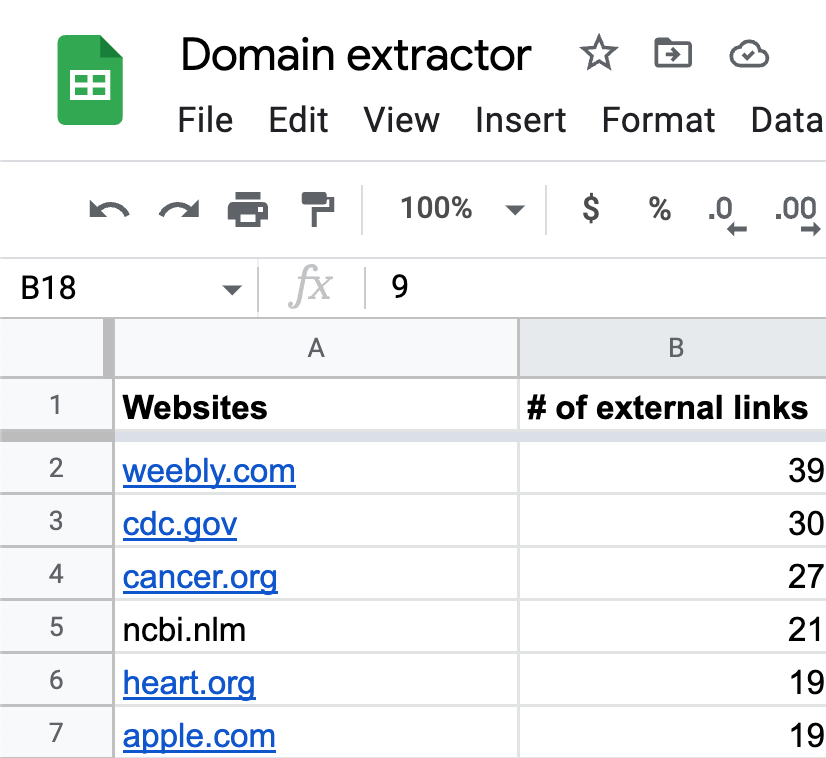Viewport: 826px width, 758px height.
Task: Undo the last action
Action: pyautogui.click(x=109, y=209)
